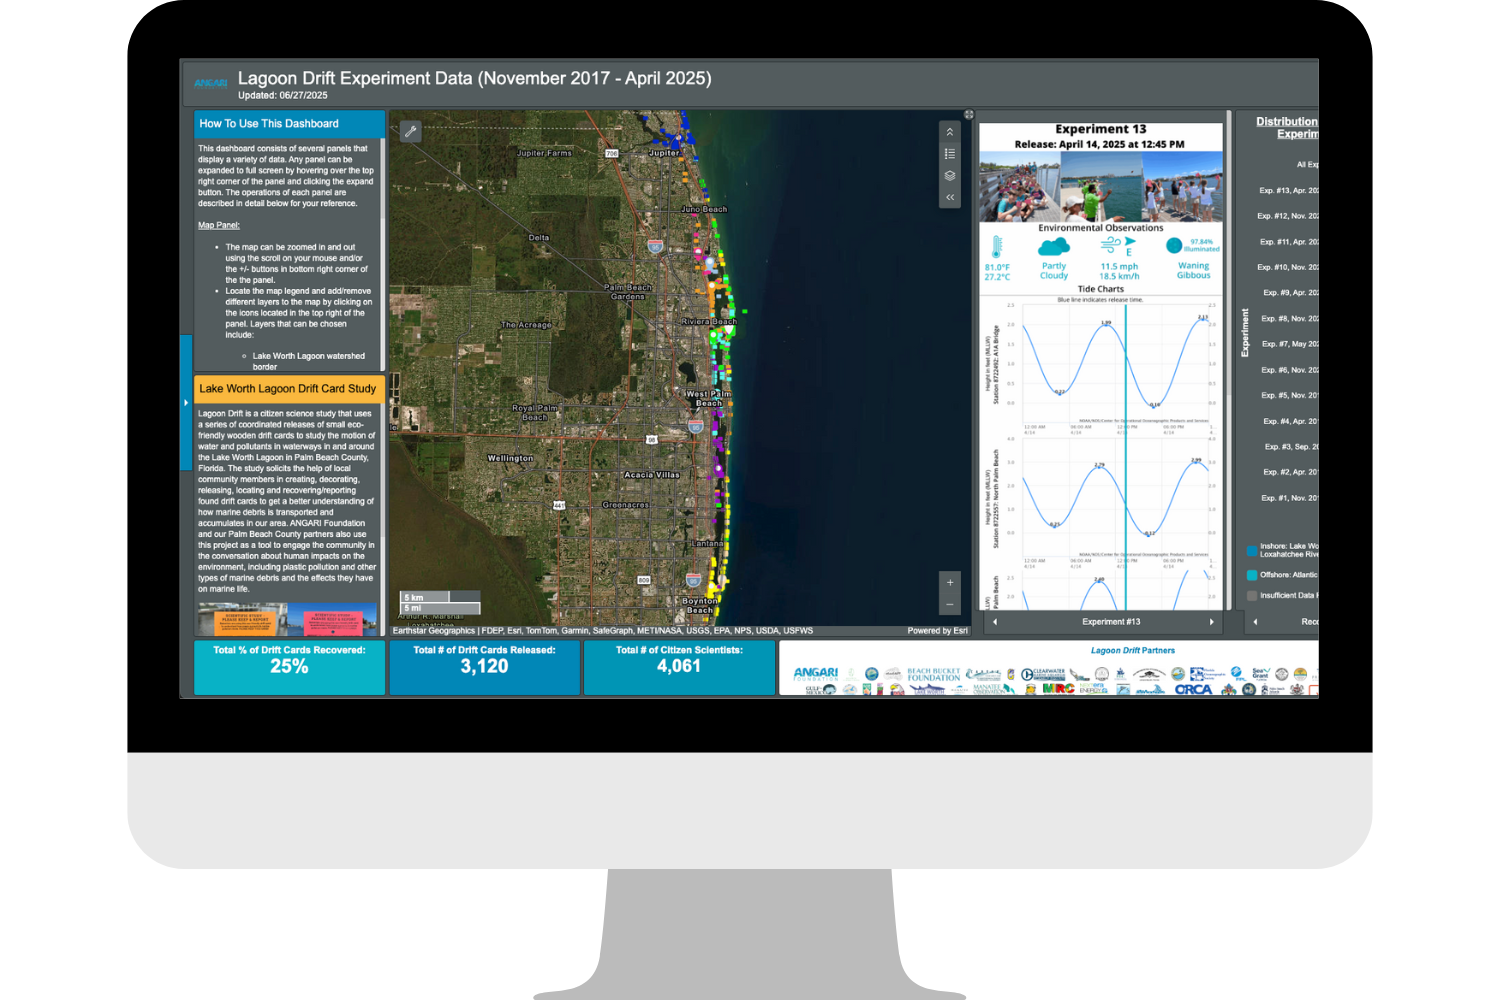Collapse the map toolbar with the double-left chevron

950,197
